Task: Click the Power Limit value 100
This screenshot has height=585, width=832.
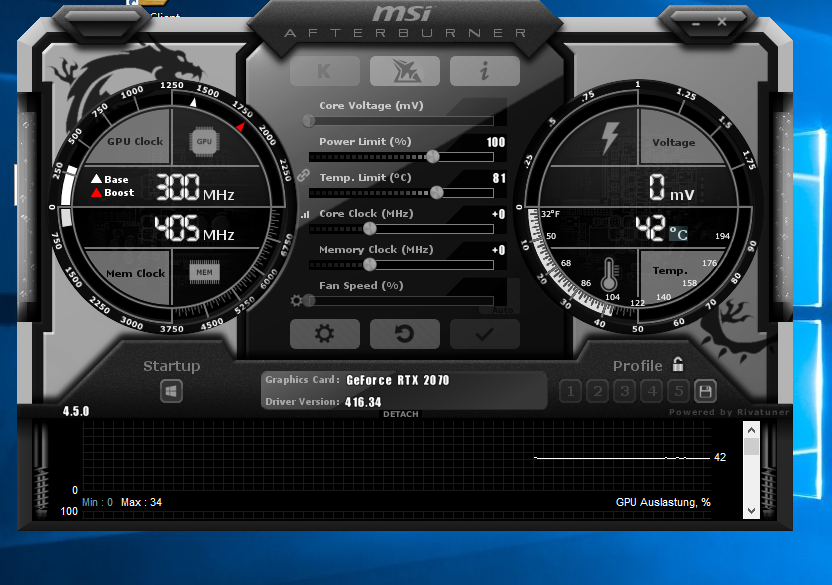Action: [496, 142]
